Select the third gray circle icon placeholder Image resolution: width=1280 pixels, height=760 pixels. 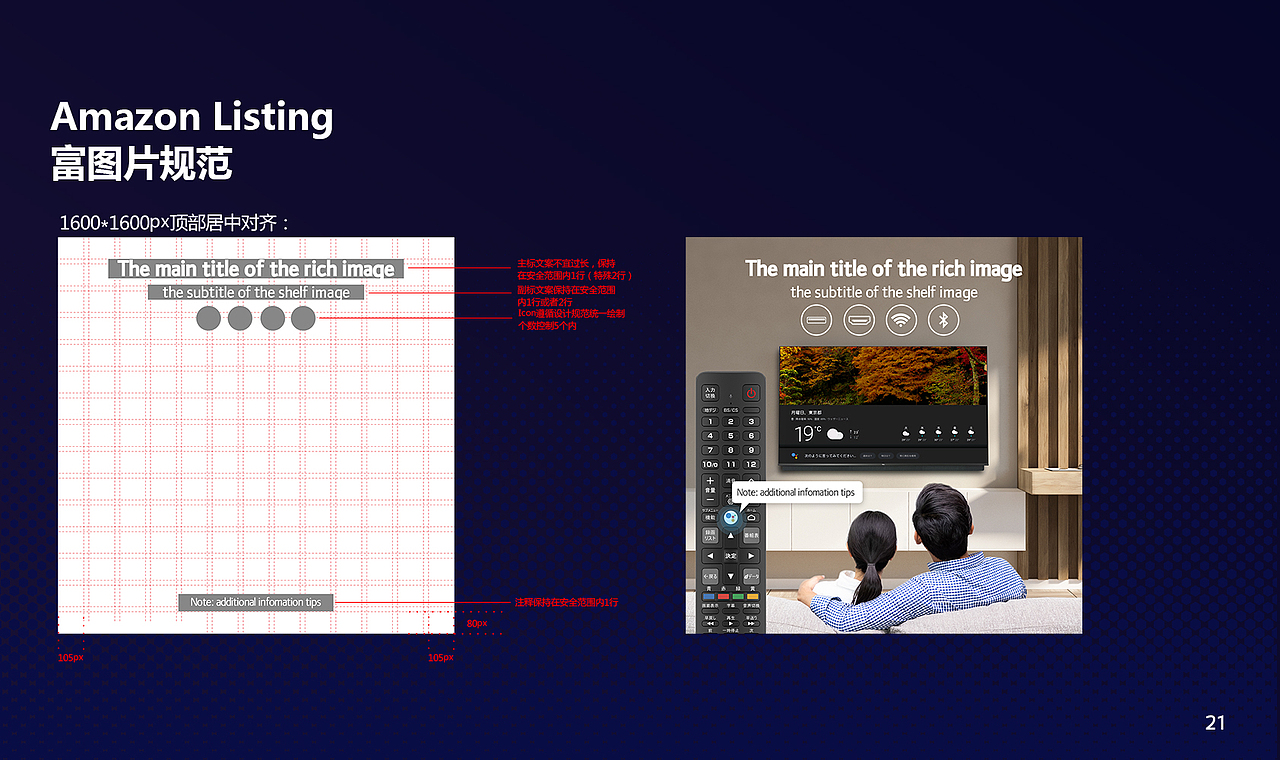click(273, 319)
